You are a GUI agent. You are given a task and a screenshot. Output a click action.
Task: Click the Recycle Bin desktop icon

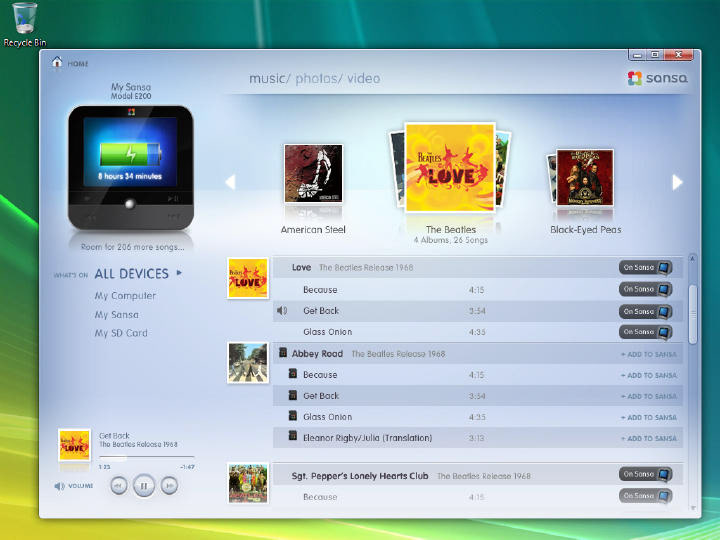(26, 20)
